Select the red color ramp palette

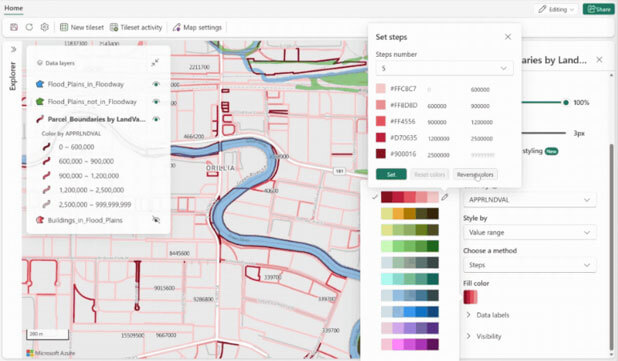pyautogui.click(x=410, y=197)
